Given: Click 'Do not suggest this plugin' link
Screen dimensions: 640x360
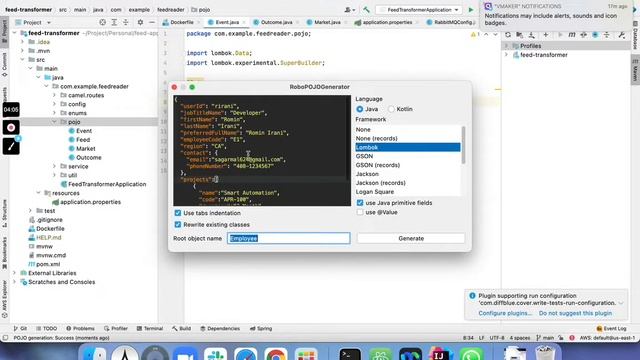Looking at the screenshot, I should point(575,313).
